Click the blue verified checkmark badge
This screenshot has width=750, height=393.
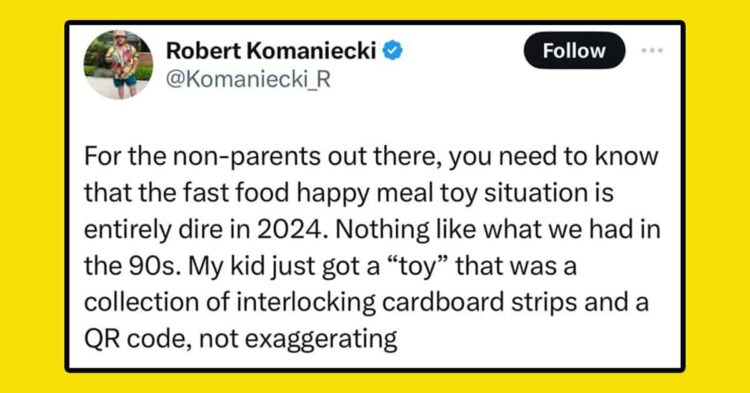tap(393, 51)
